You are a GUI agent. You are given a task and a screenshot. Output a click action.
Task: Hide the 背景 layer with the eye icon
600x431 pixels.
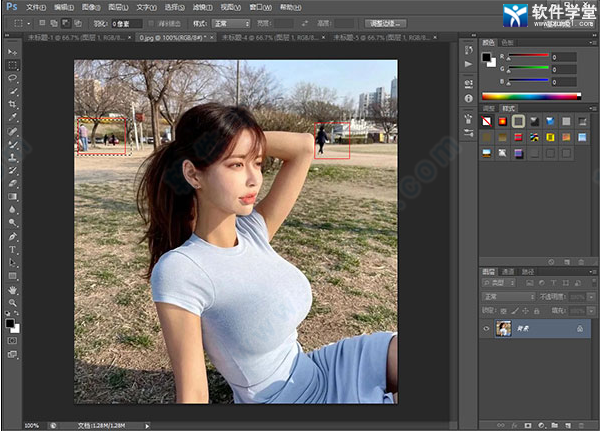point(487,328)
